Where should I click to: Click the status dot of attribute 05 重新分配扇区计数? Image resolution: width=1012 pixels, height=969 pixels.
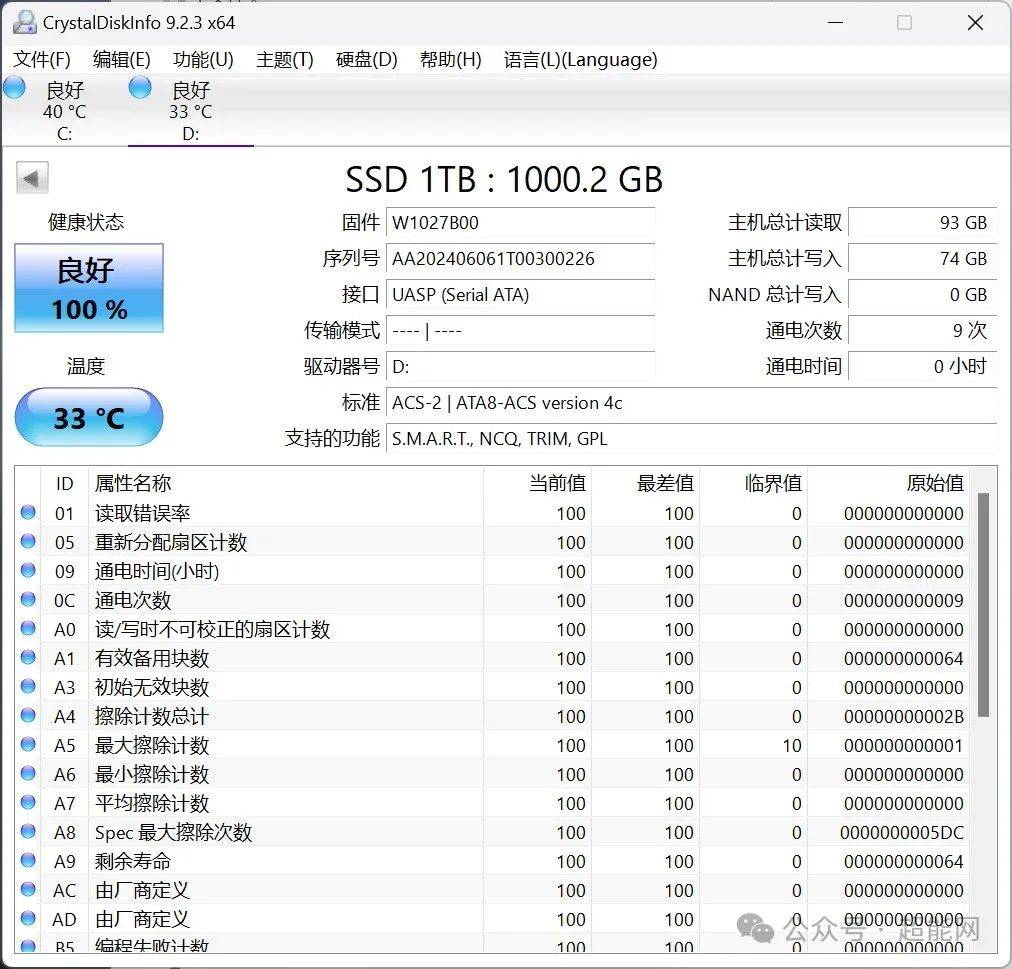tap(28, 542)
